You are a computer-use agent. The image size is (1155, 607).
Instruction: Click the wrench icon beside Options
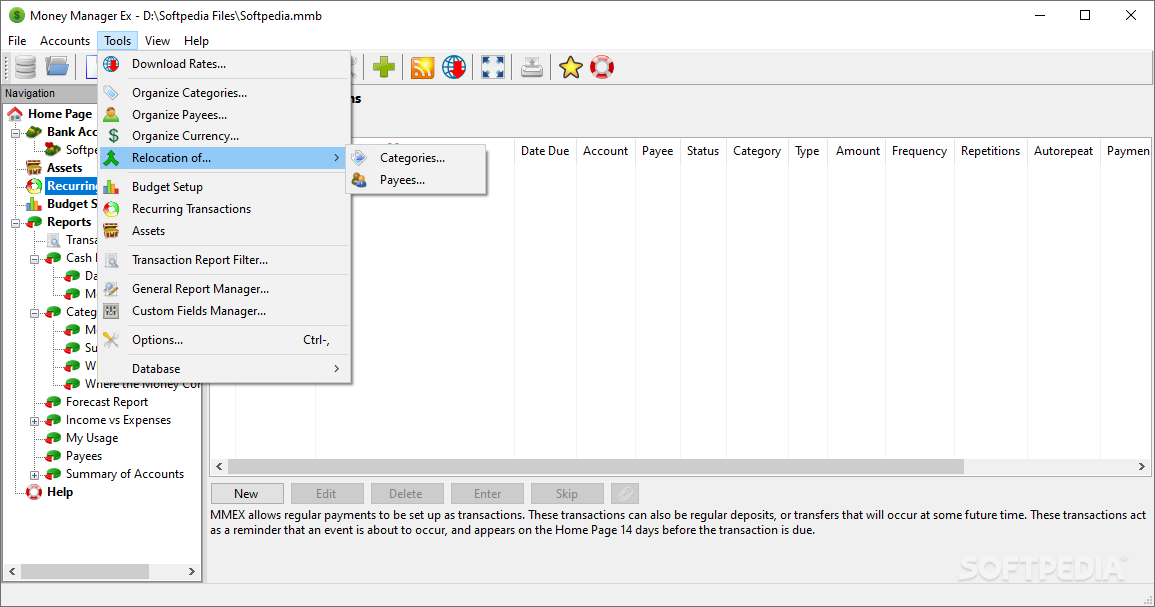(111, 340)
